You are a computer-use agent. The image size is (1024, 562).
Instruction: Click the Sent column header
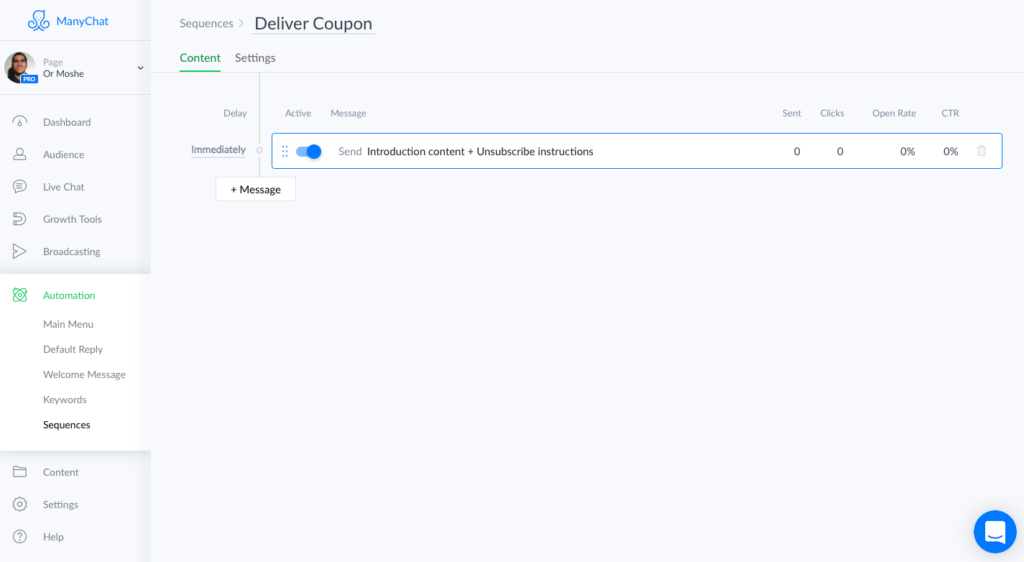tap(792, 113)
